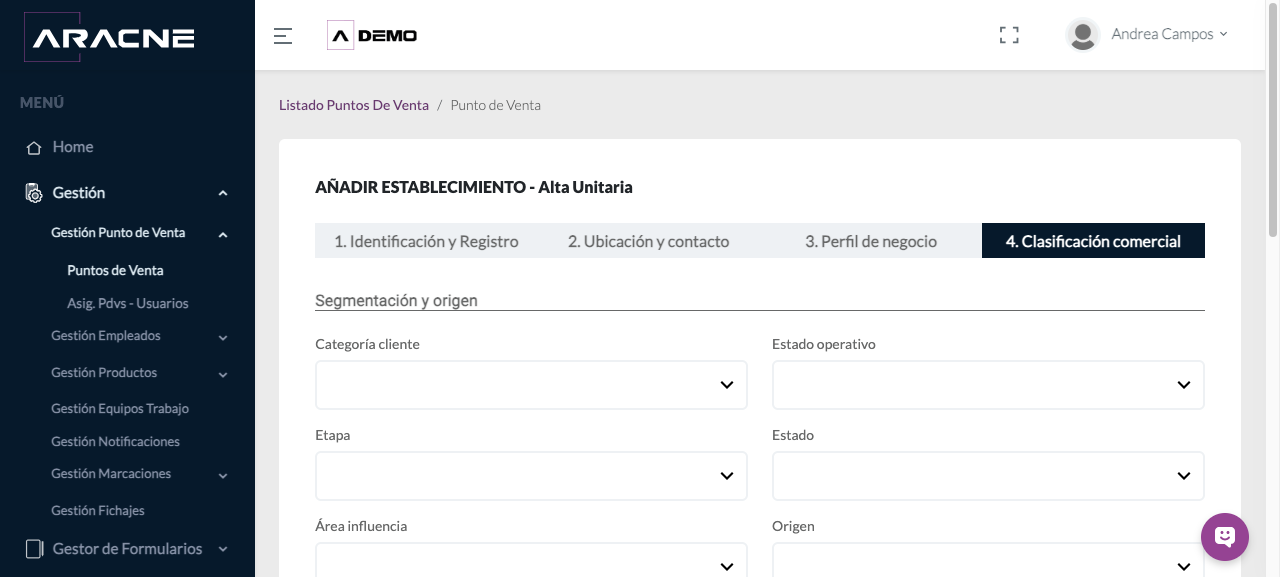Screen dimensions: 1280x577
Task: Collapse the Gestión section chevron
Action: (223, 193)
